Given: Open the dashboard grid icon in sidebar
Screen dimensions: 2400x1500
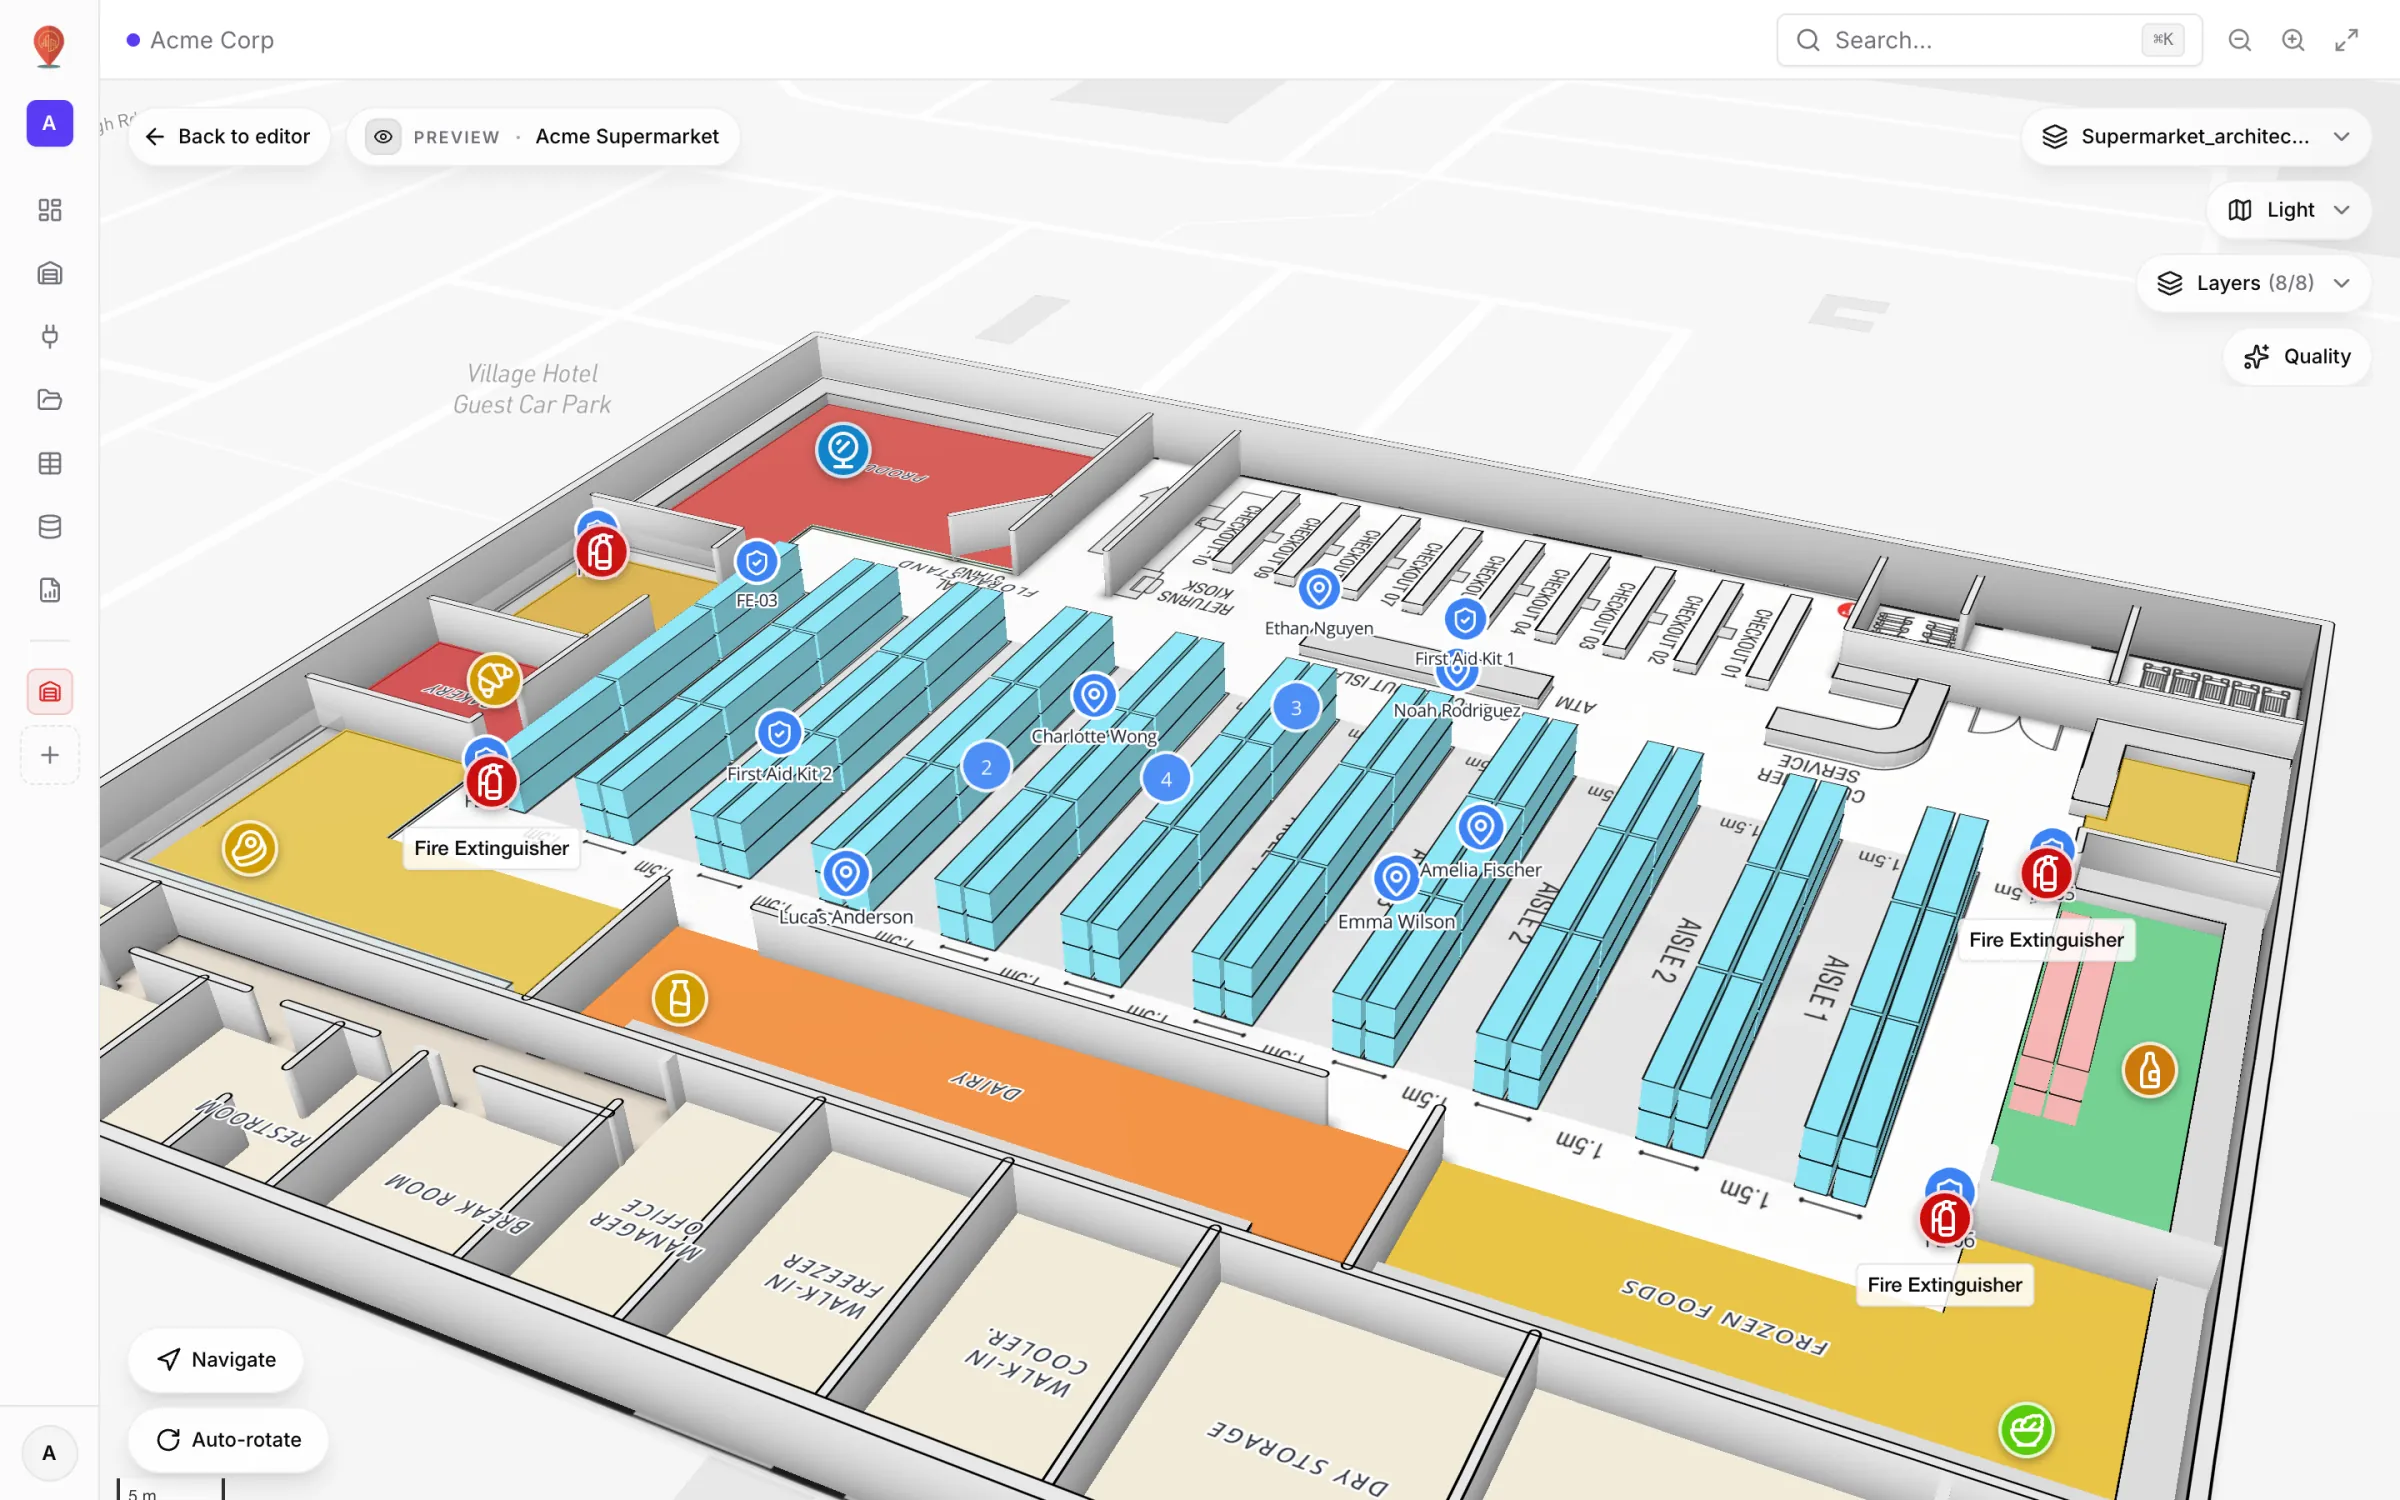Looking at the screenshot, I should (49, 210).
